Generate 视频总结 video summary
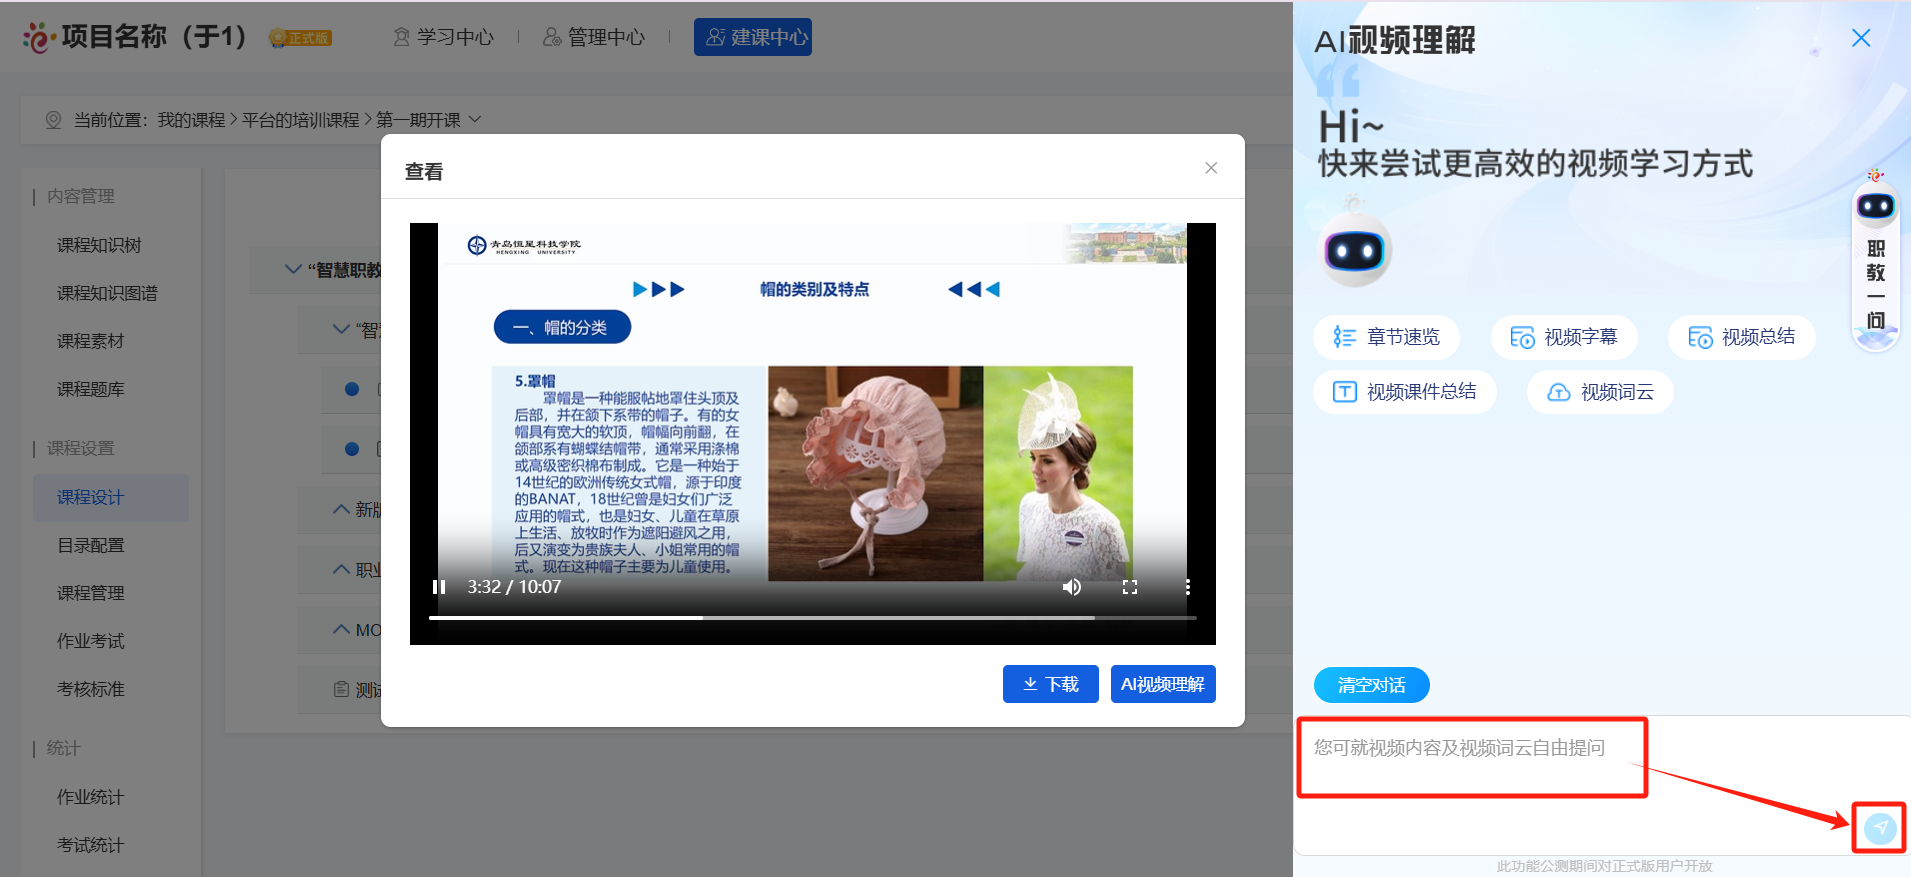This screenshot has width=1911, height=877. 1741,337
